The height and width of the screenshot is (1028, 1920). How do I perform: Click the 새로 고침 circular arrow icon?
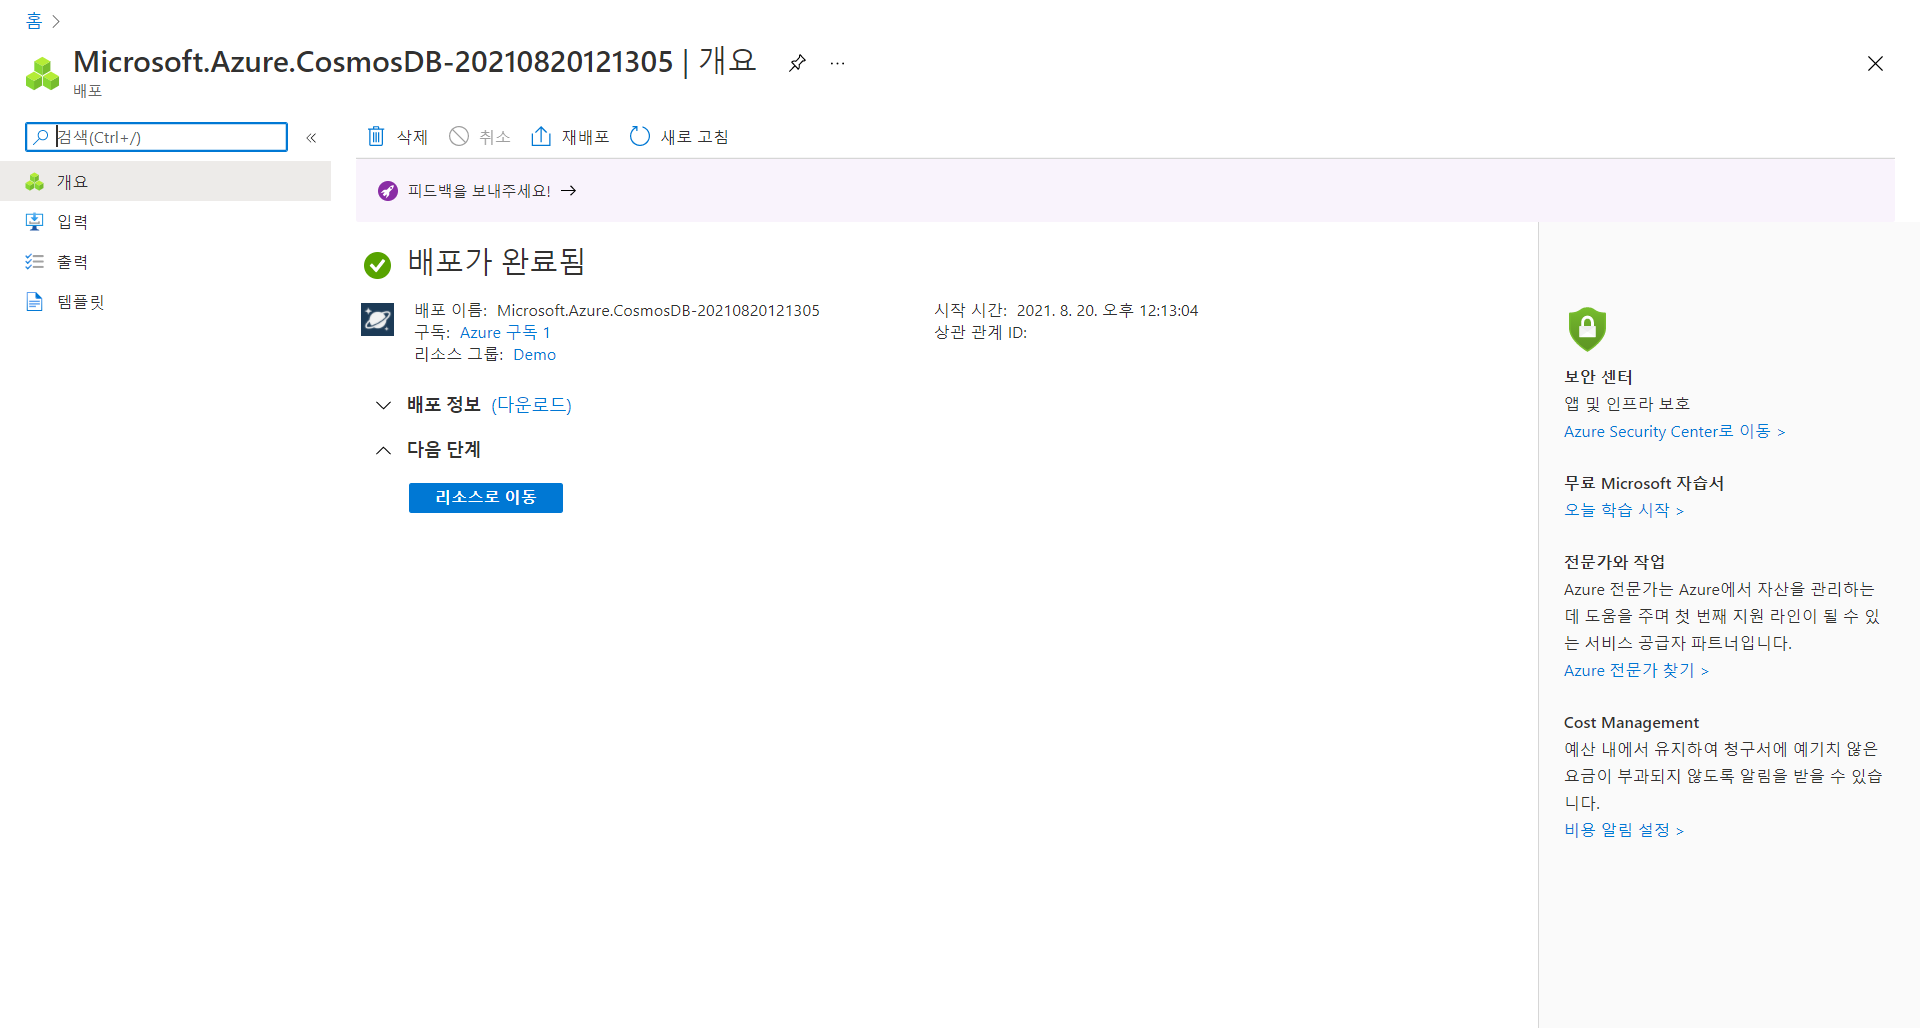(x=640, y=136)
